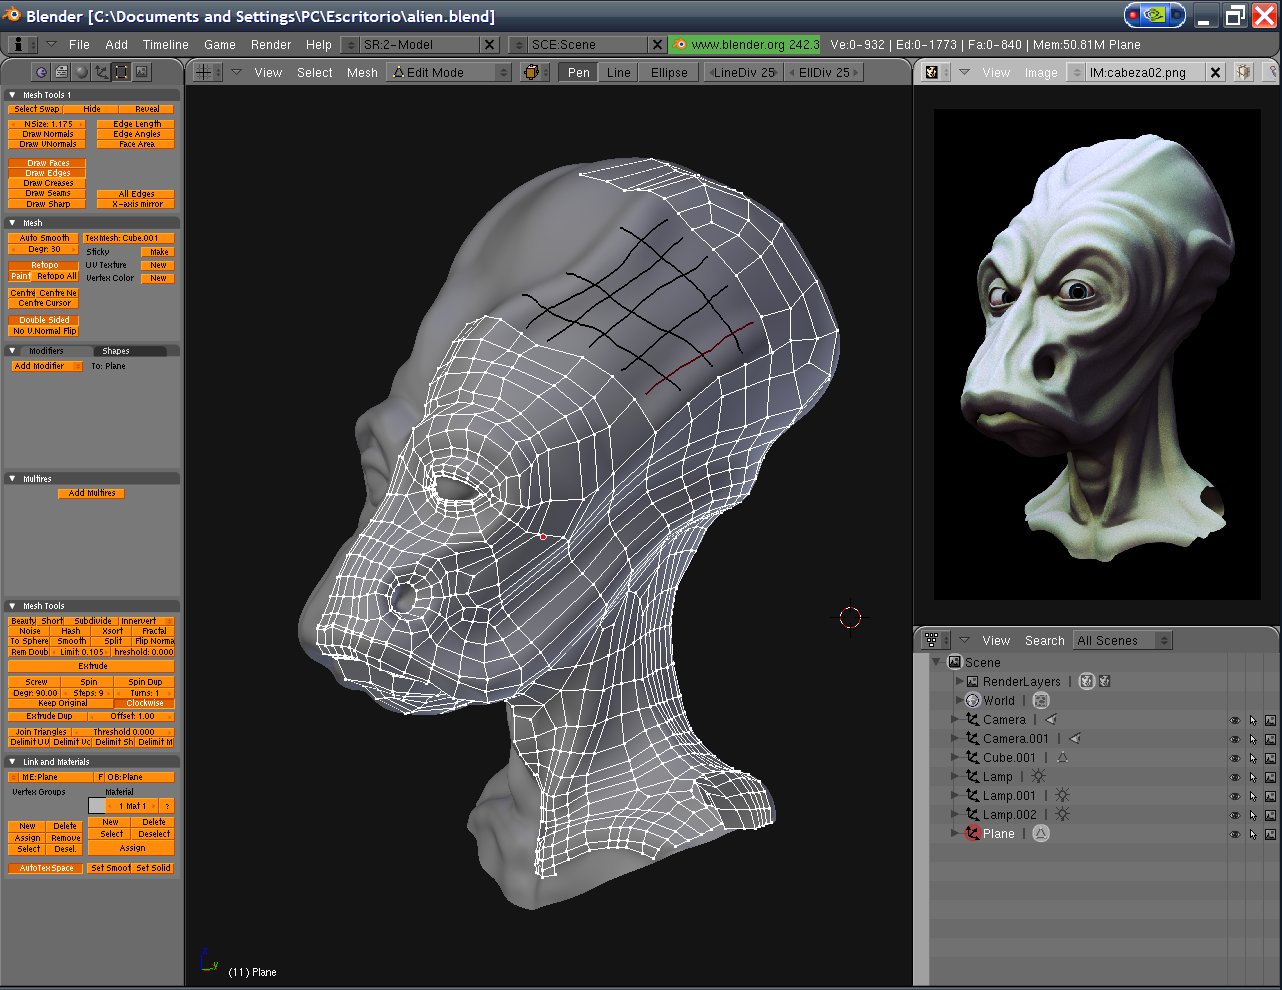Expand the Plane item in outliner
Image resolution: width=1282 pixels, height=990 pixels.
coord(955,834)
